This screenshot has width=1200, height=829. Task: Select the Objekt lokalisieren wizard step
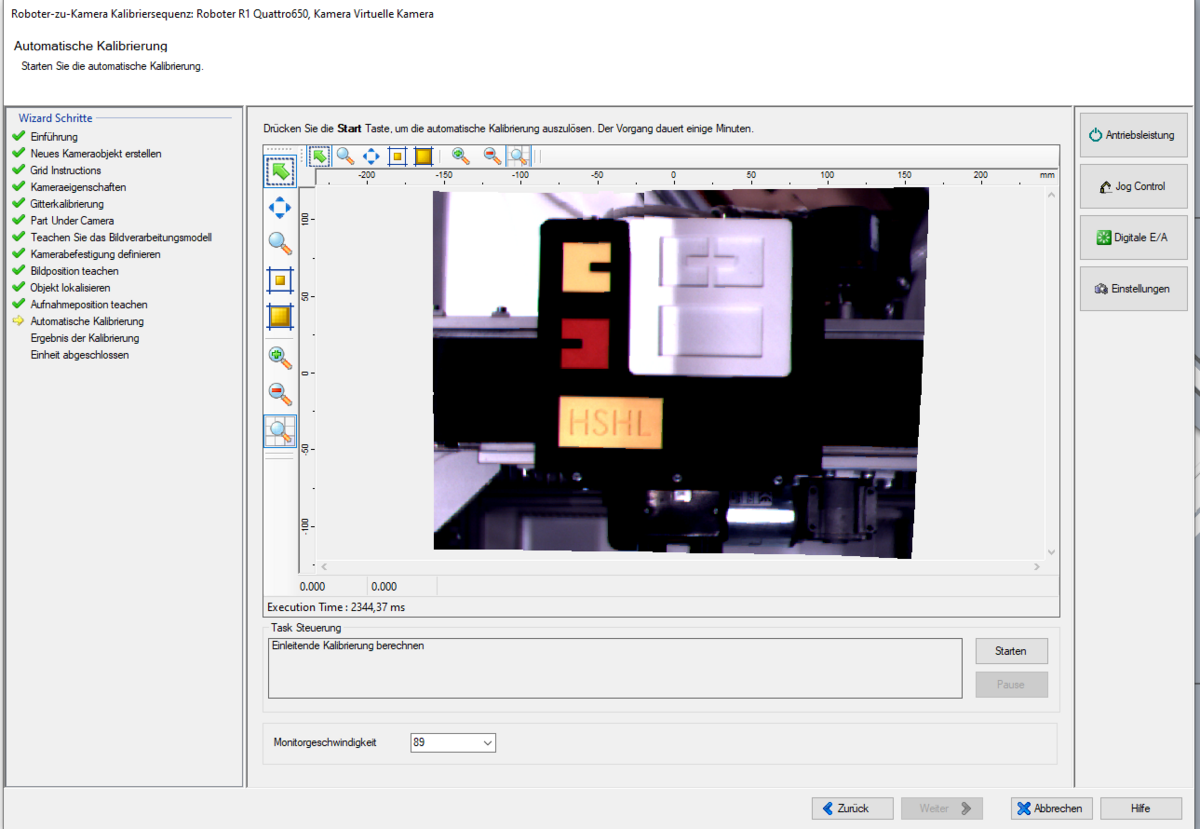point(70,288)
